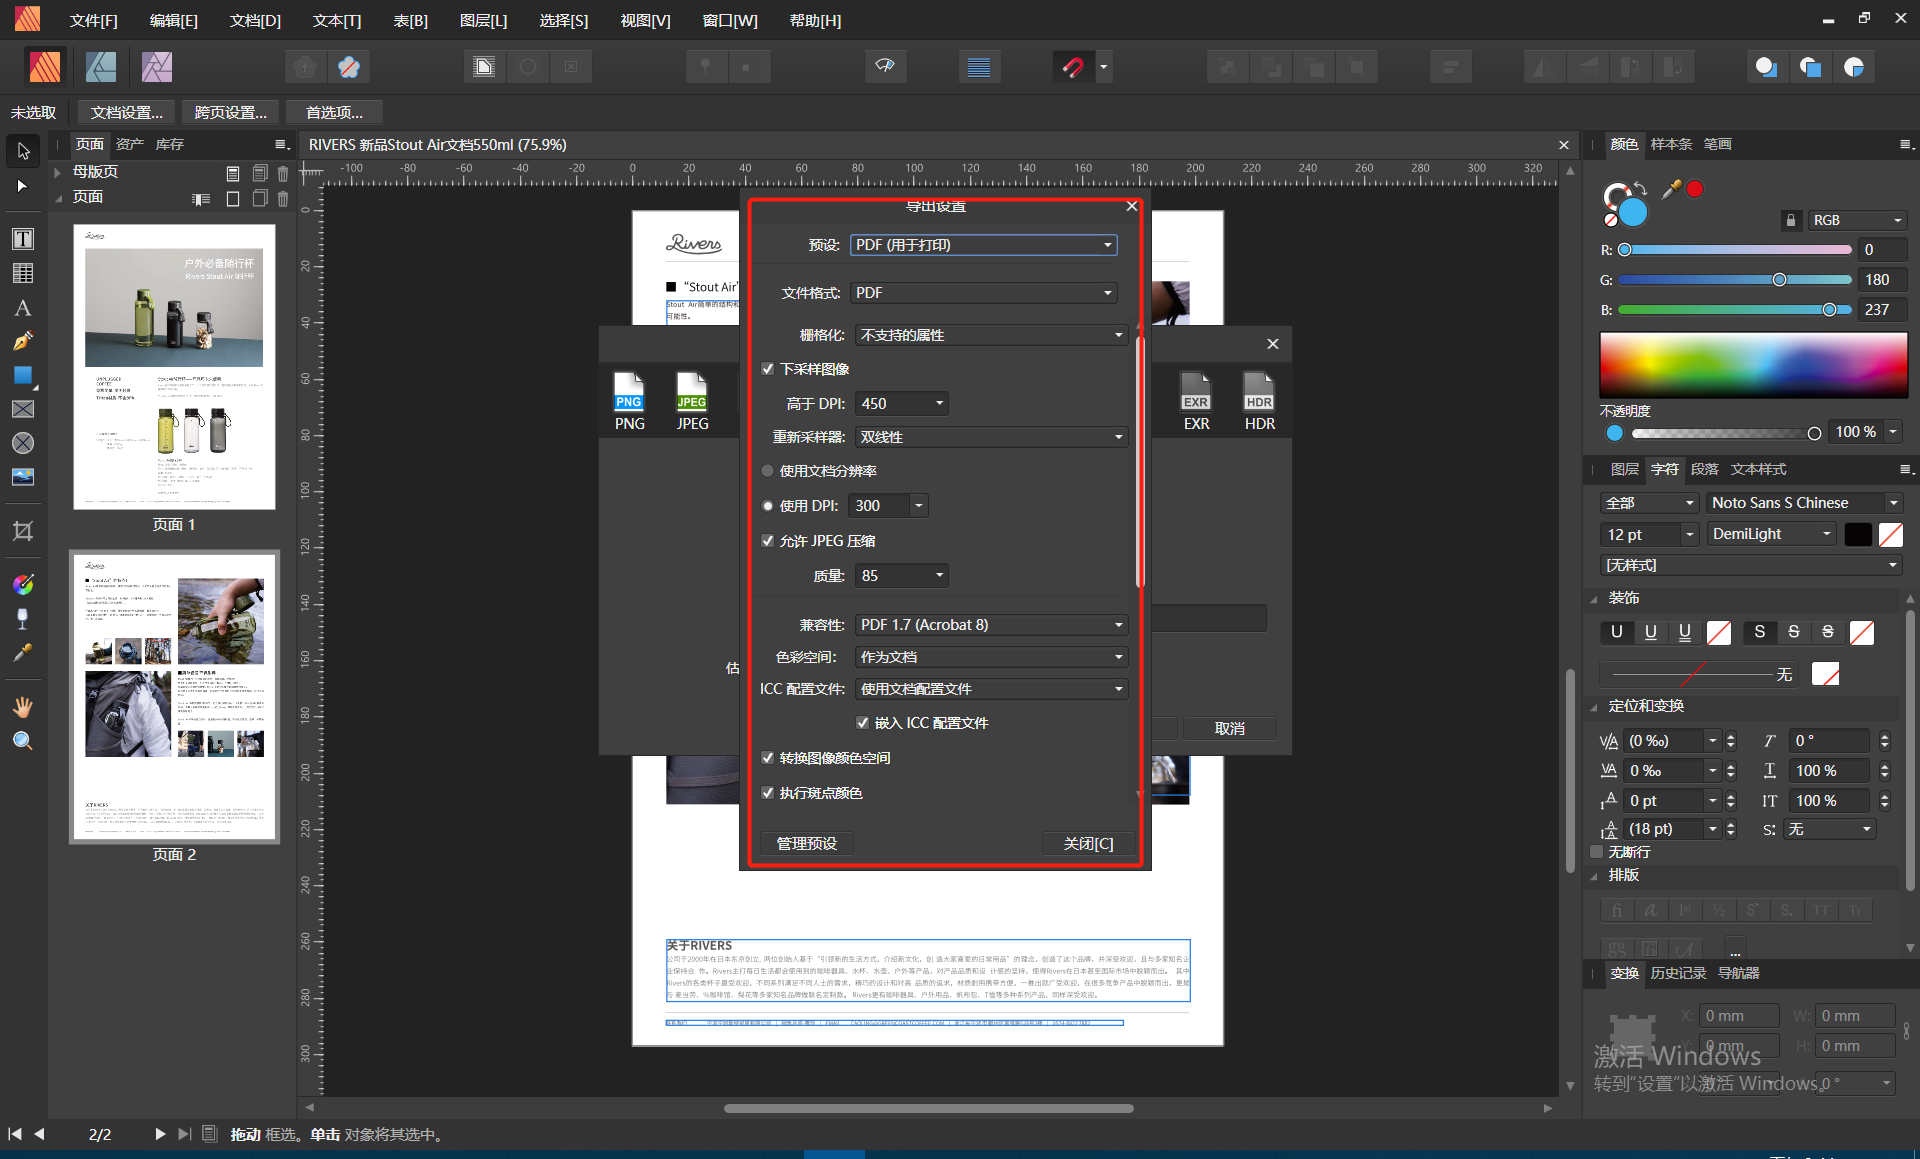Adjust the 不透明度 opacity slider

pyautogui.click(x=1726, y=433)
